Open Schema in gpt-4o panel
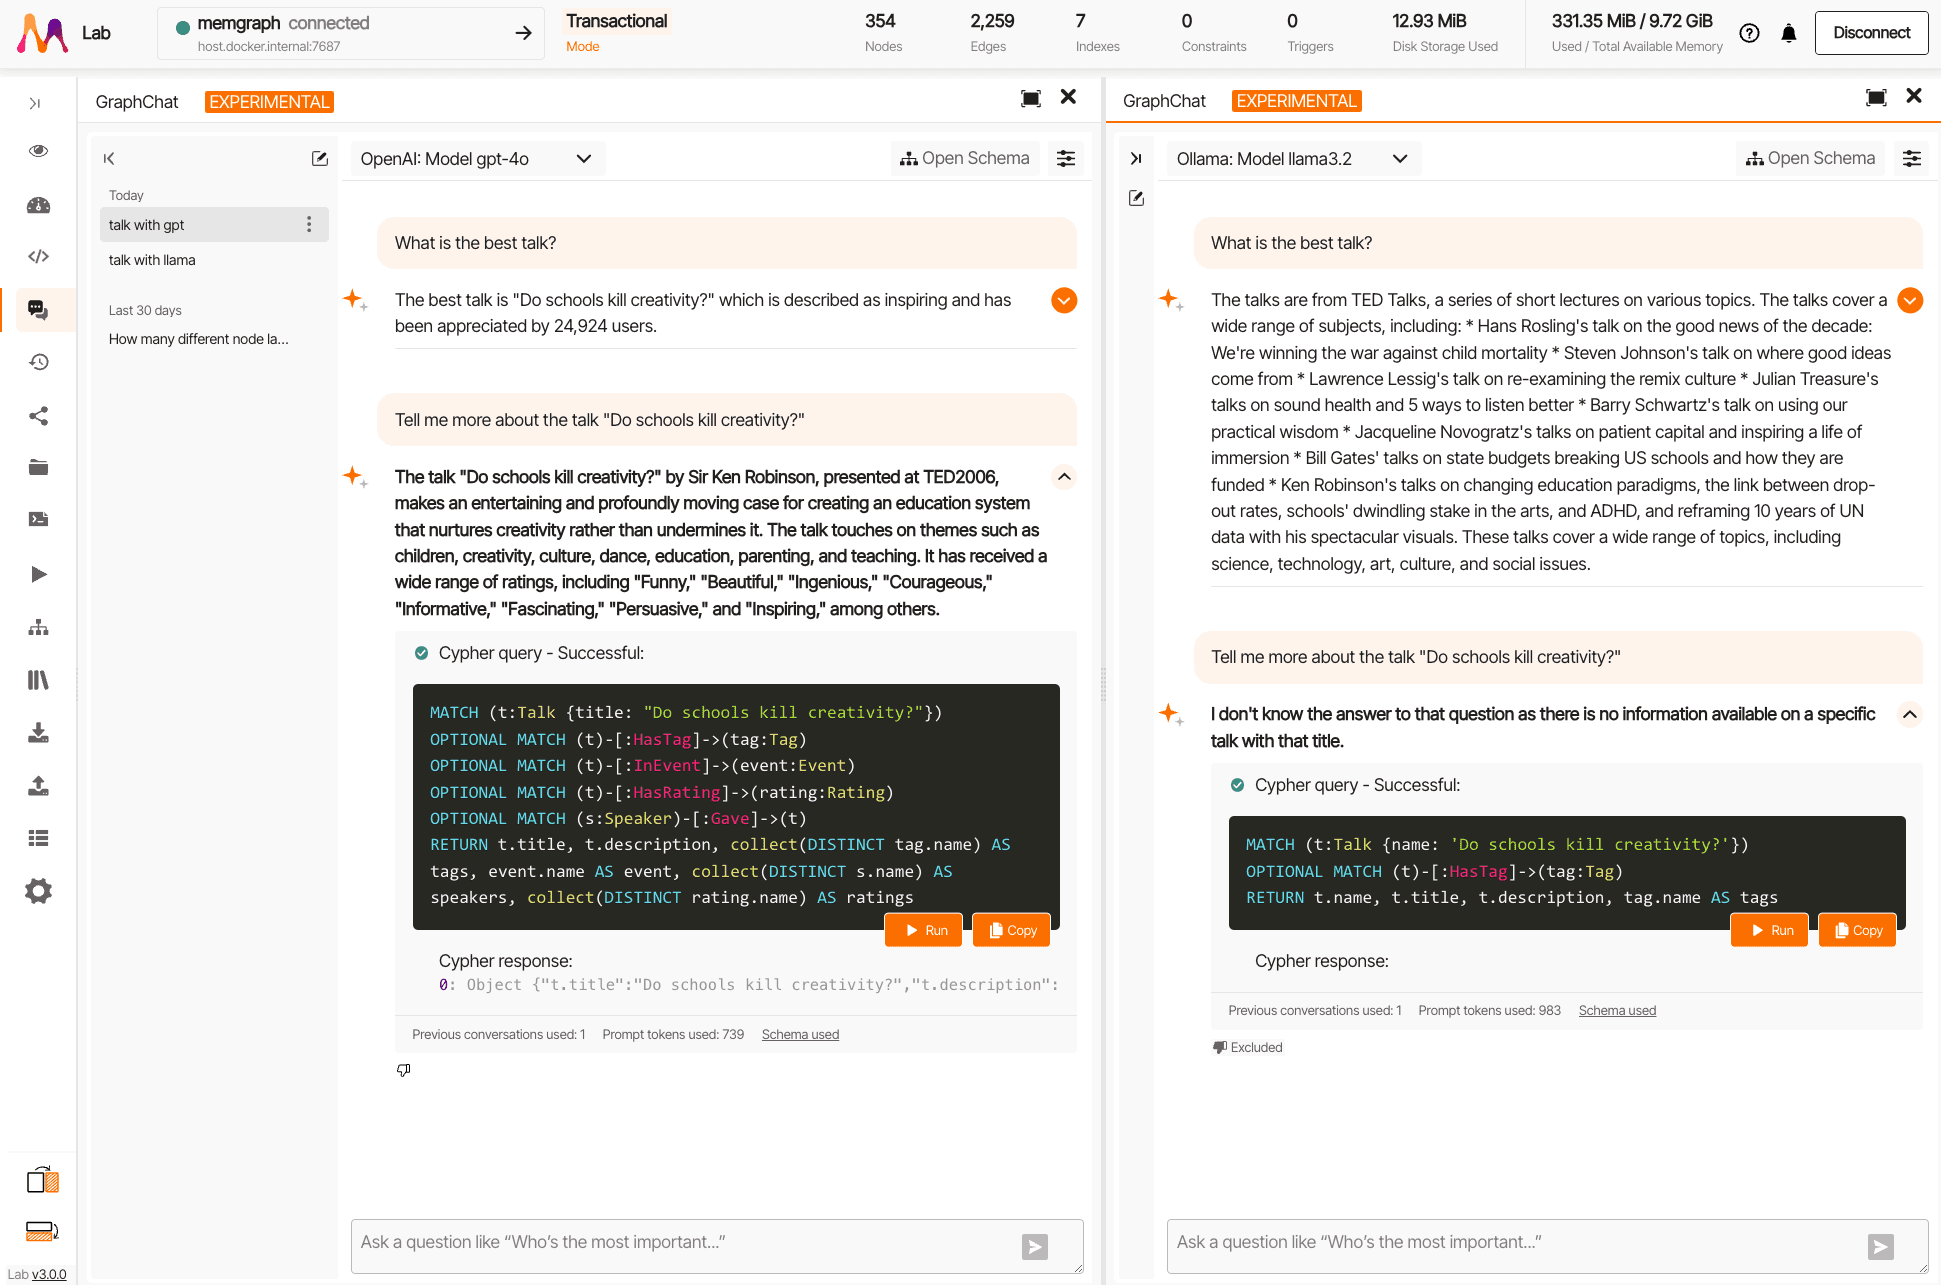Viewport: 1941px width, 1285px height. 965,158
